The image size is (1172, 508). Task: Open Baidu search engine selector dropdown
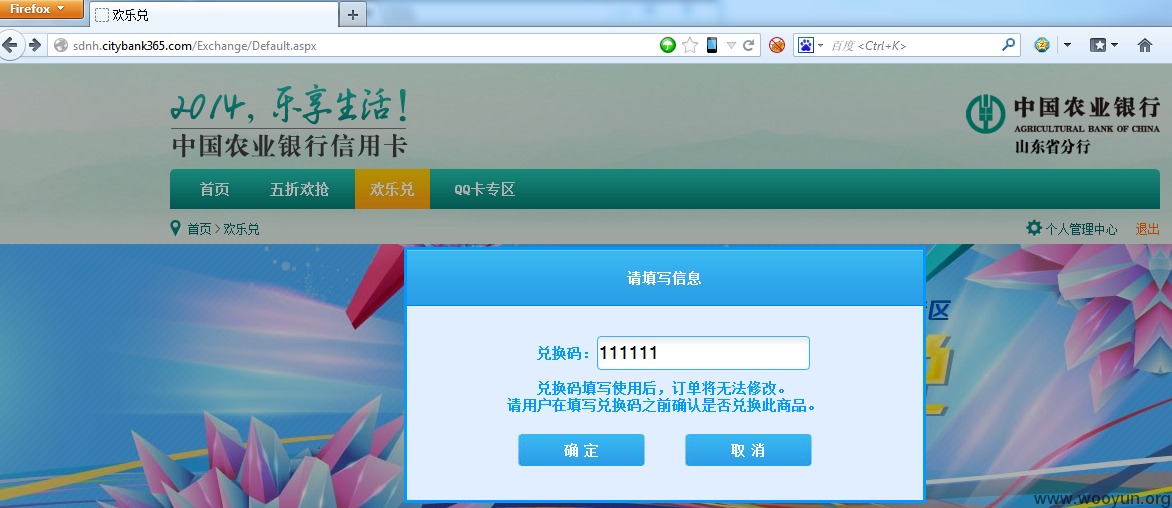810,46
